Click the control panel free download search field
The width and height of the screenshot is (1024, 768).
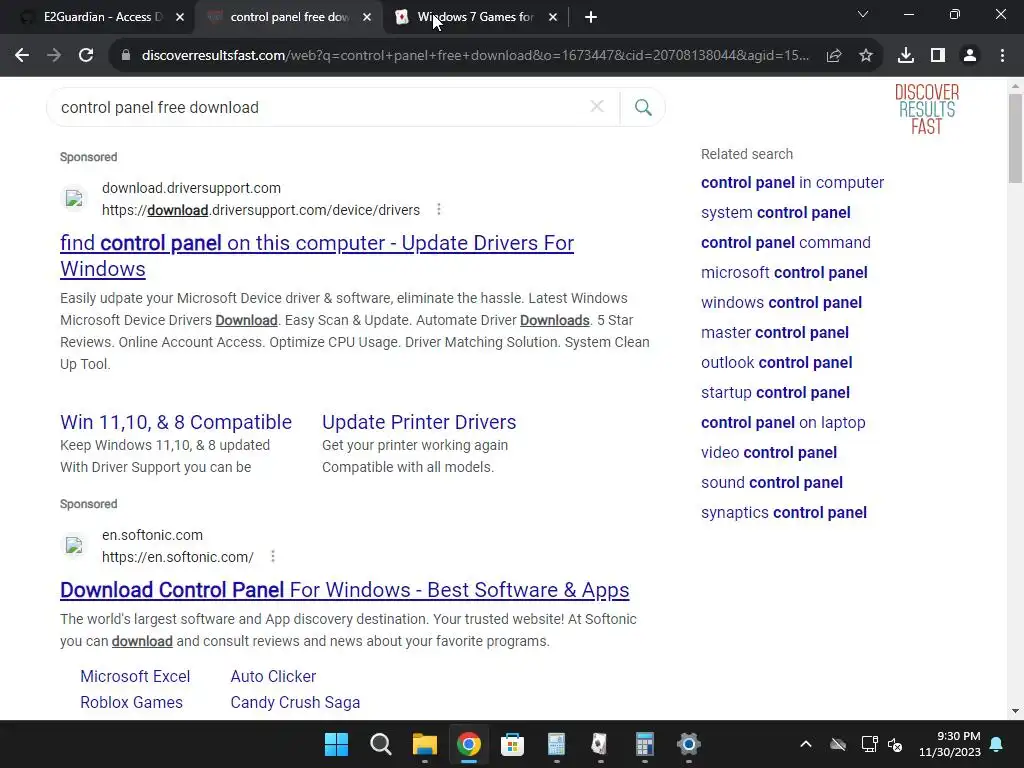click(320, 107)
